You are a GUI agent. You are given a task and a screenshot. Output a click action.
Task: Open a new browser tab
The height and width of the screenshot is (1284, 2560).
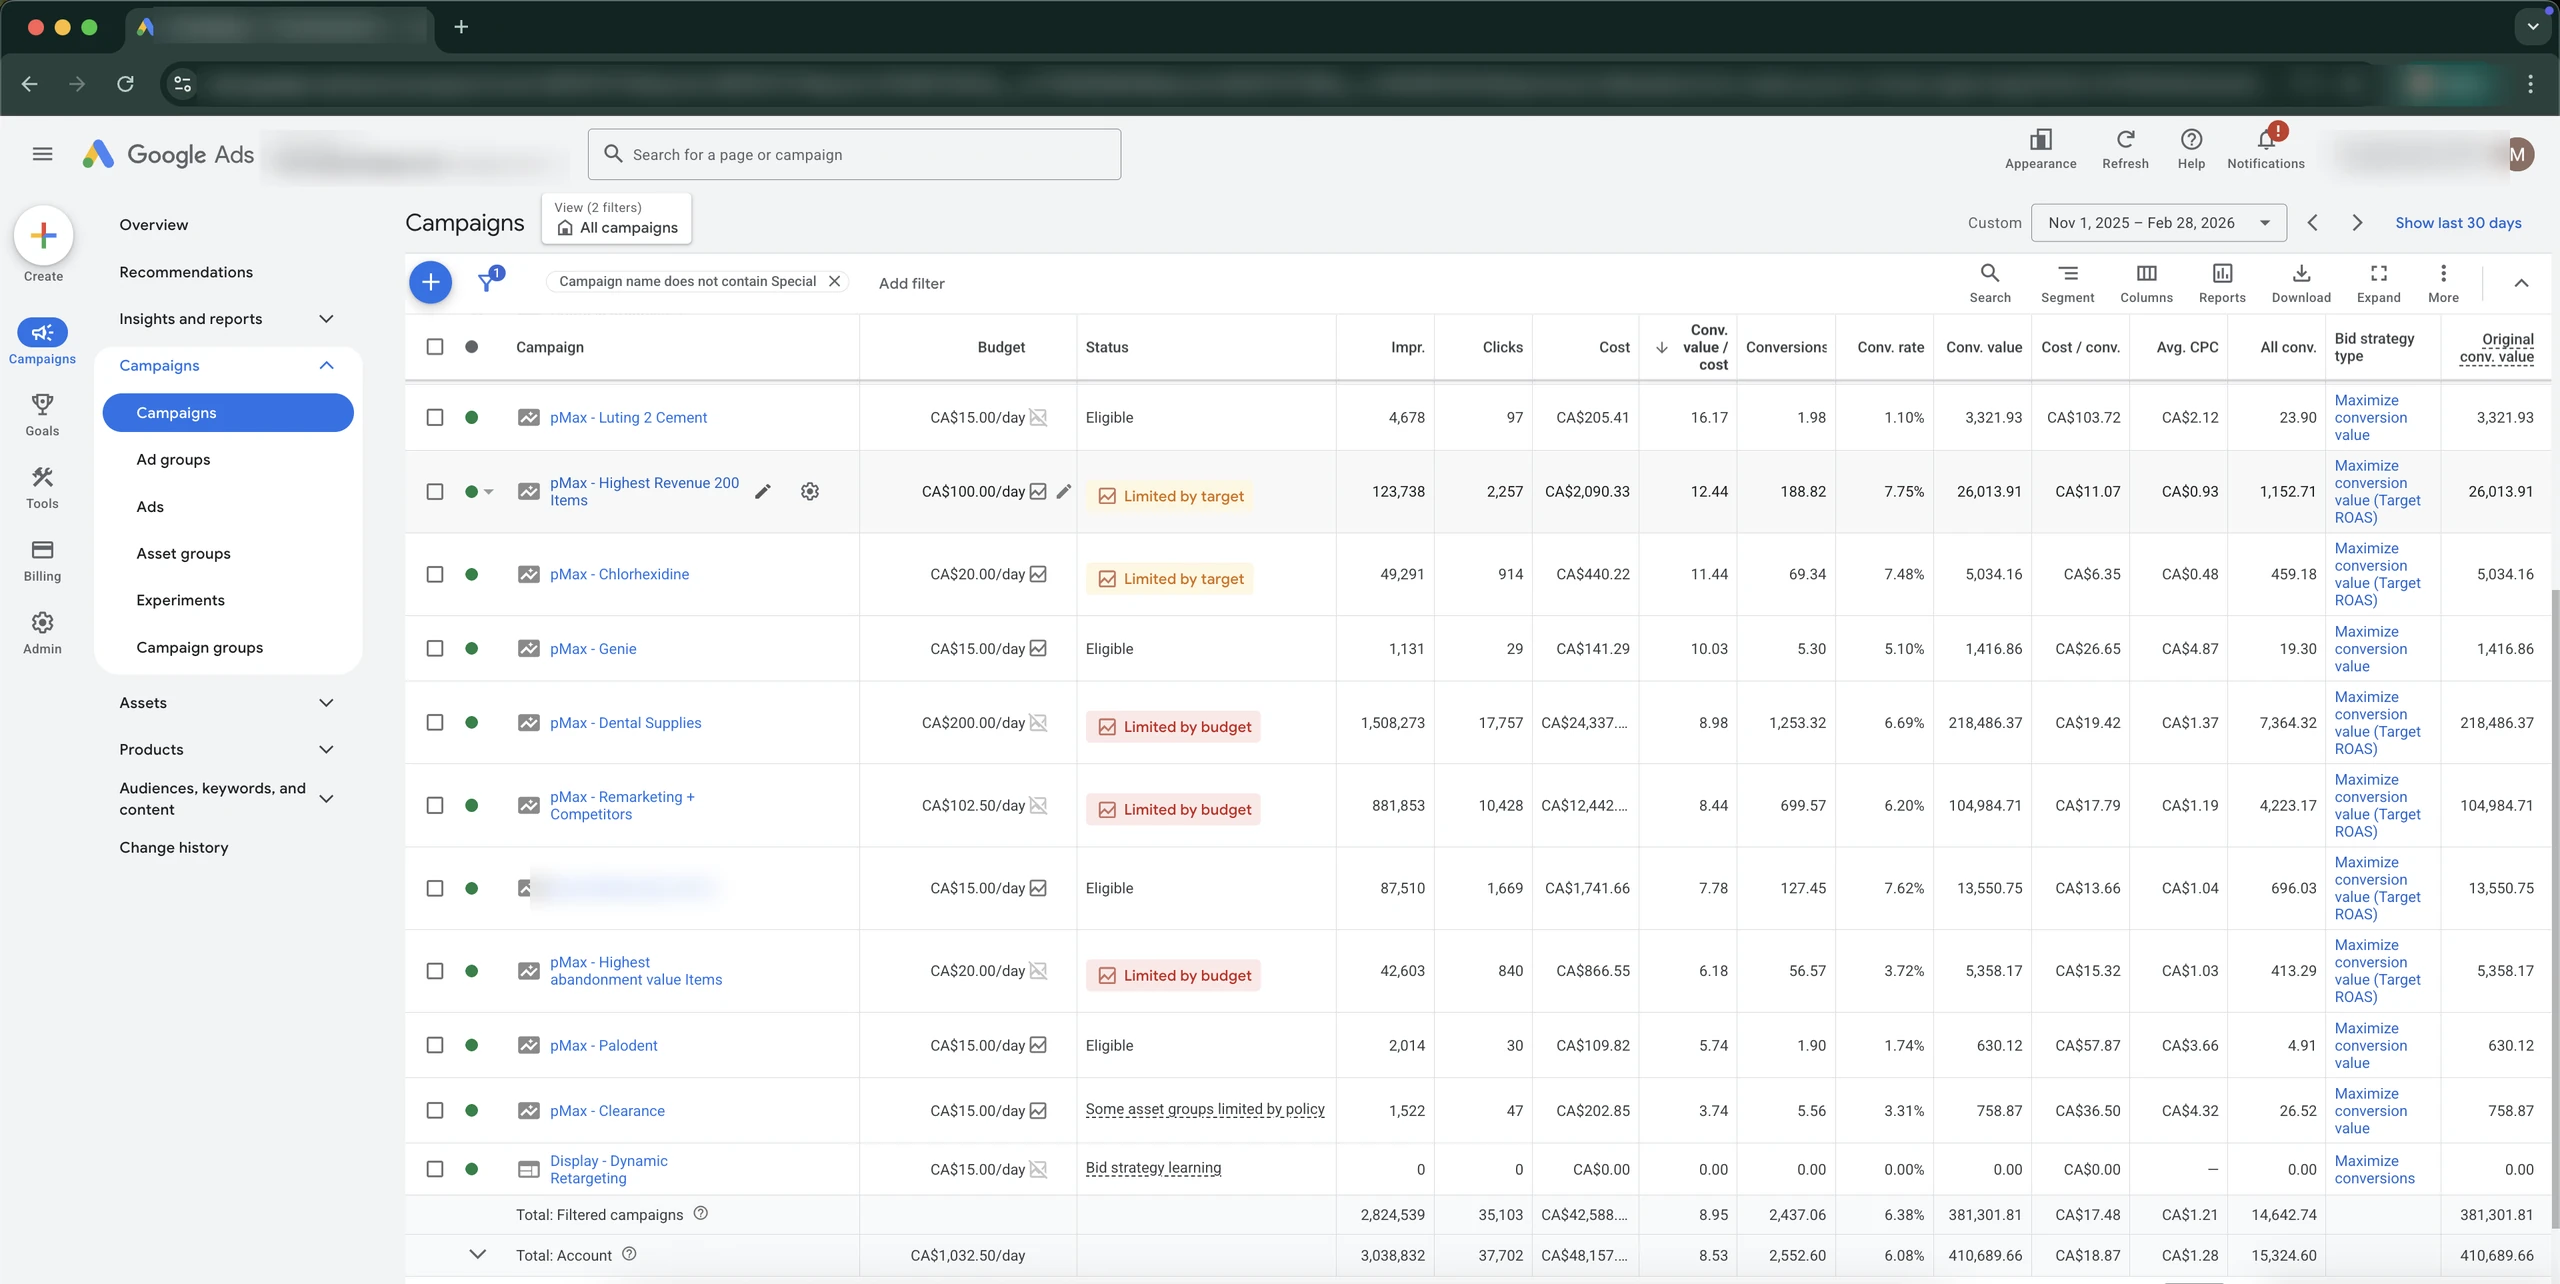point(461,27)
